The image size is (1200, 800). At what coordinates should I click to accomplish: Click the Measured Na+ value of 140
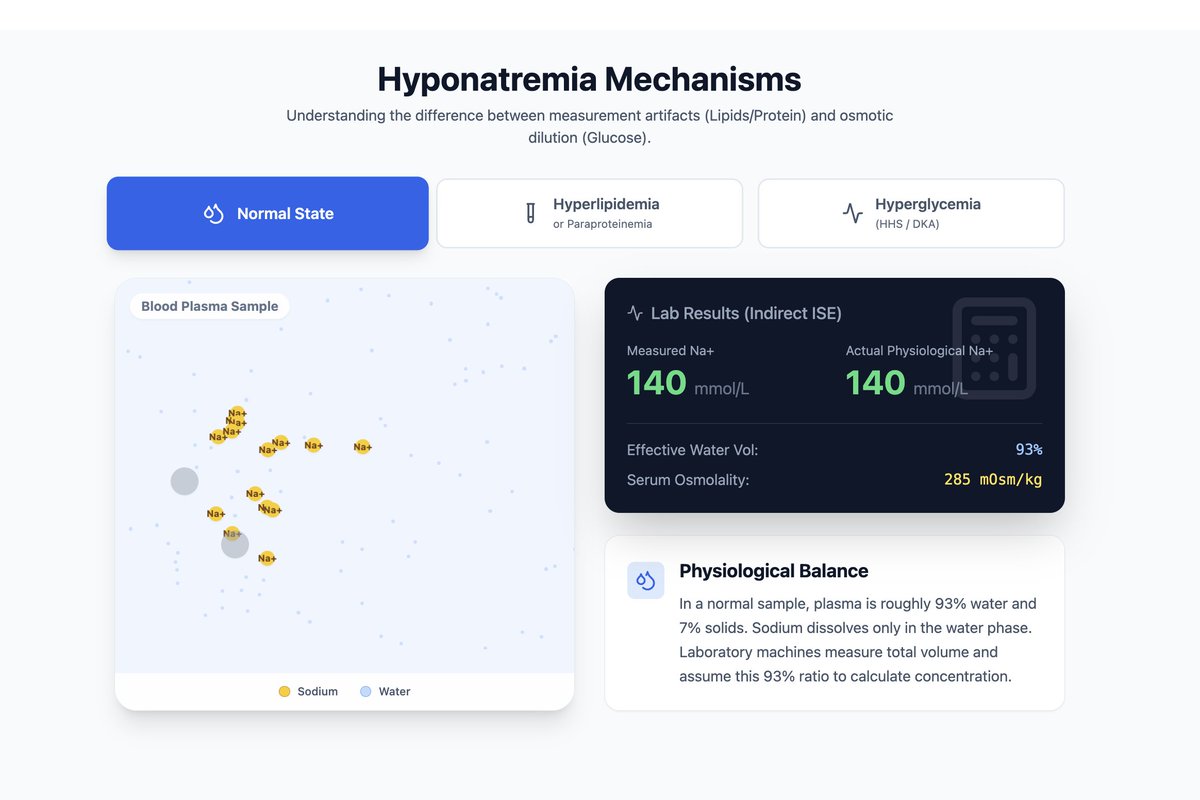pyautogui.click(x=655, y=383)
